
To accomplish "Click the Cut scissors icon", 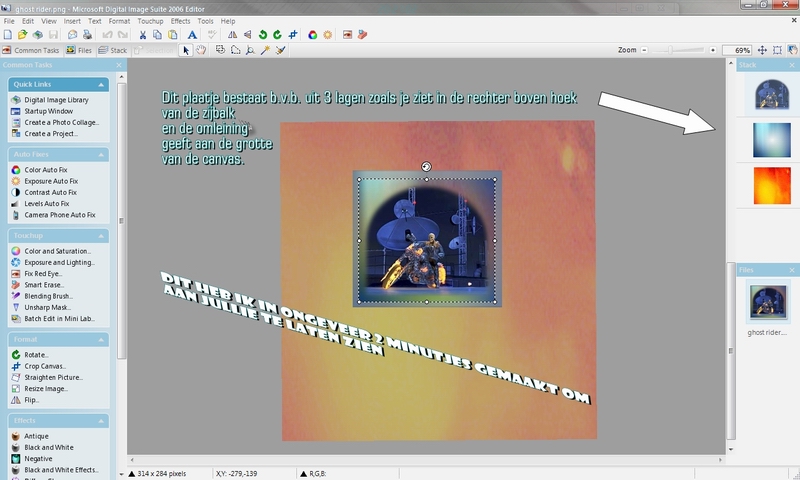I will pos(143,35).
